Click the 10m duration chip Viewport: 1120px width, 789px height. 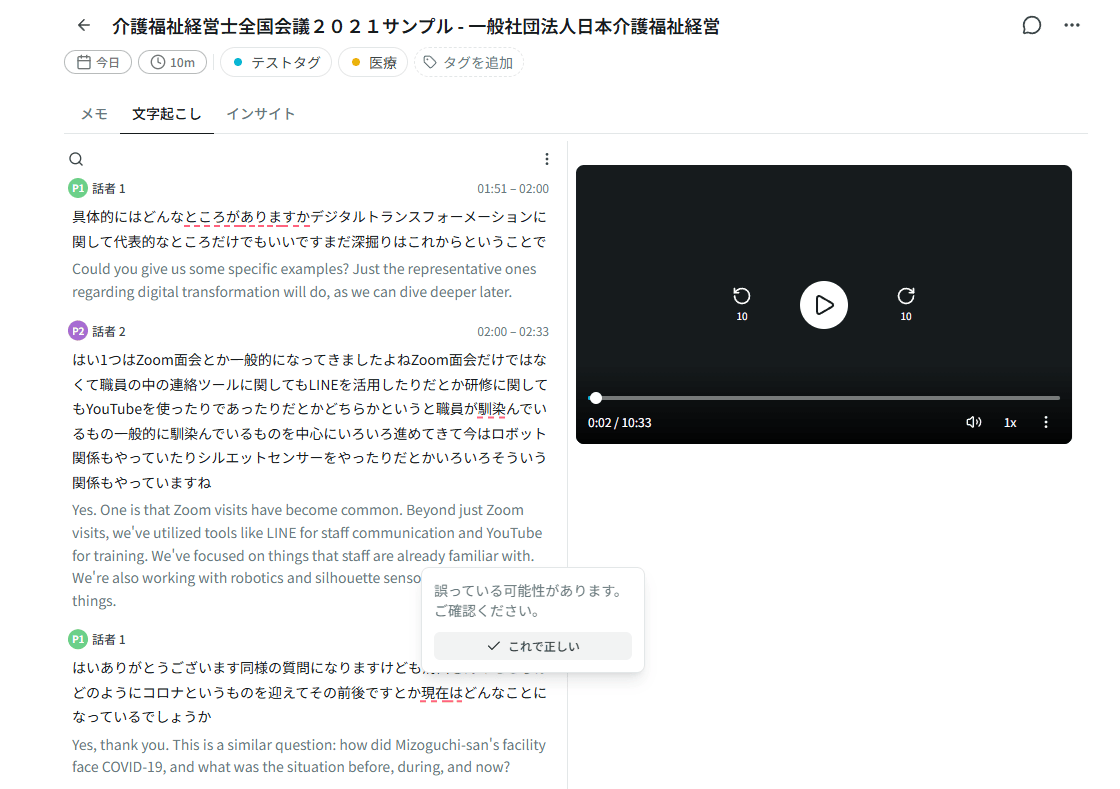172,63
